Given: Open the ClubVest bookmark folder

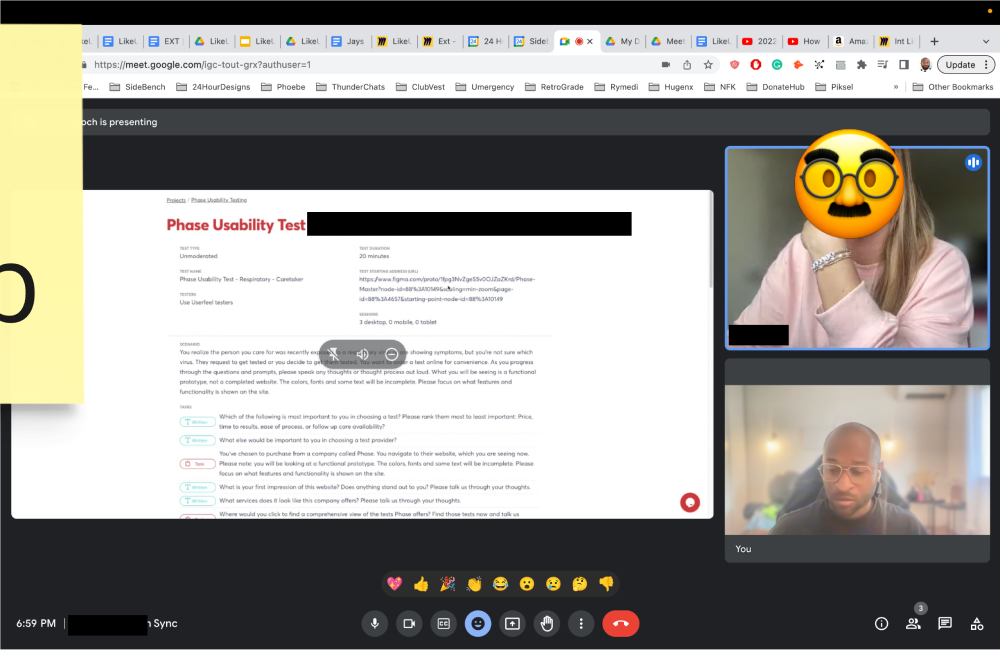Looking at the screenshot, I should pyautogui.click(x=420, y=87).
